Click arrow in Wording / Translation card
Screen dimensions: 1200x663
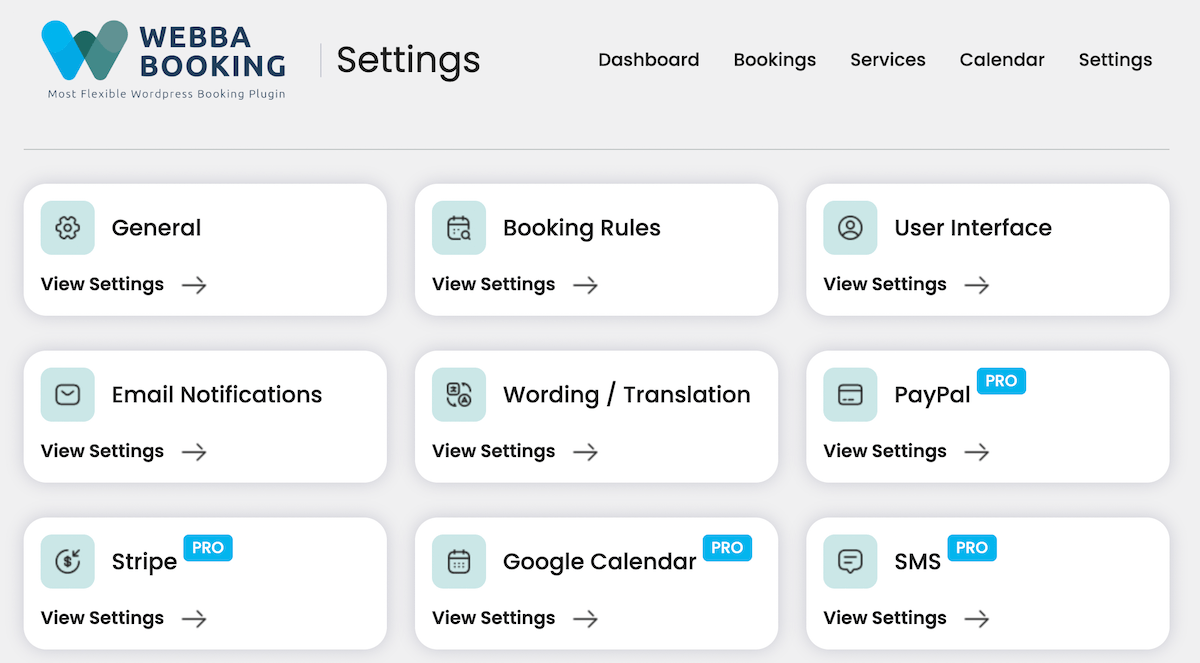coord(585,452)
